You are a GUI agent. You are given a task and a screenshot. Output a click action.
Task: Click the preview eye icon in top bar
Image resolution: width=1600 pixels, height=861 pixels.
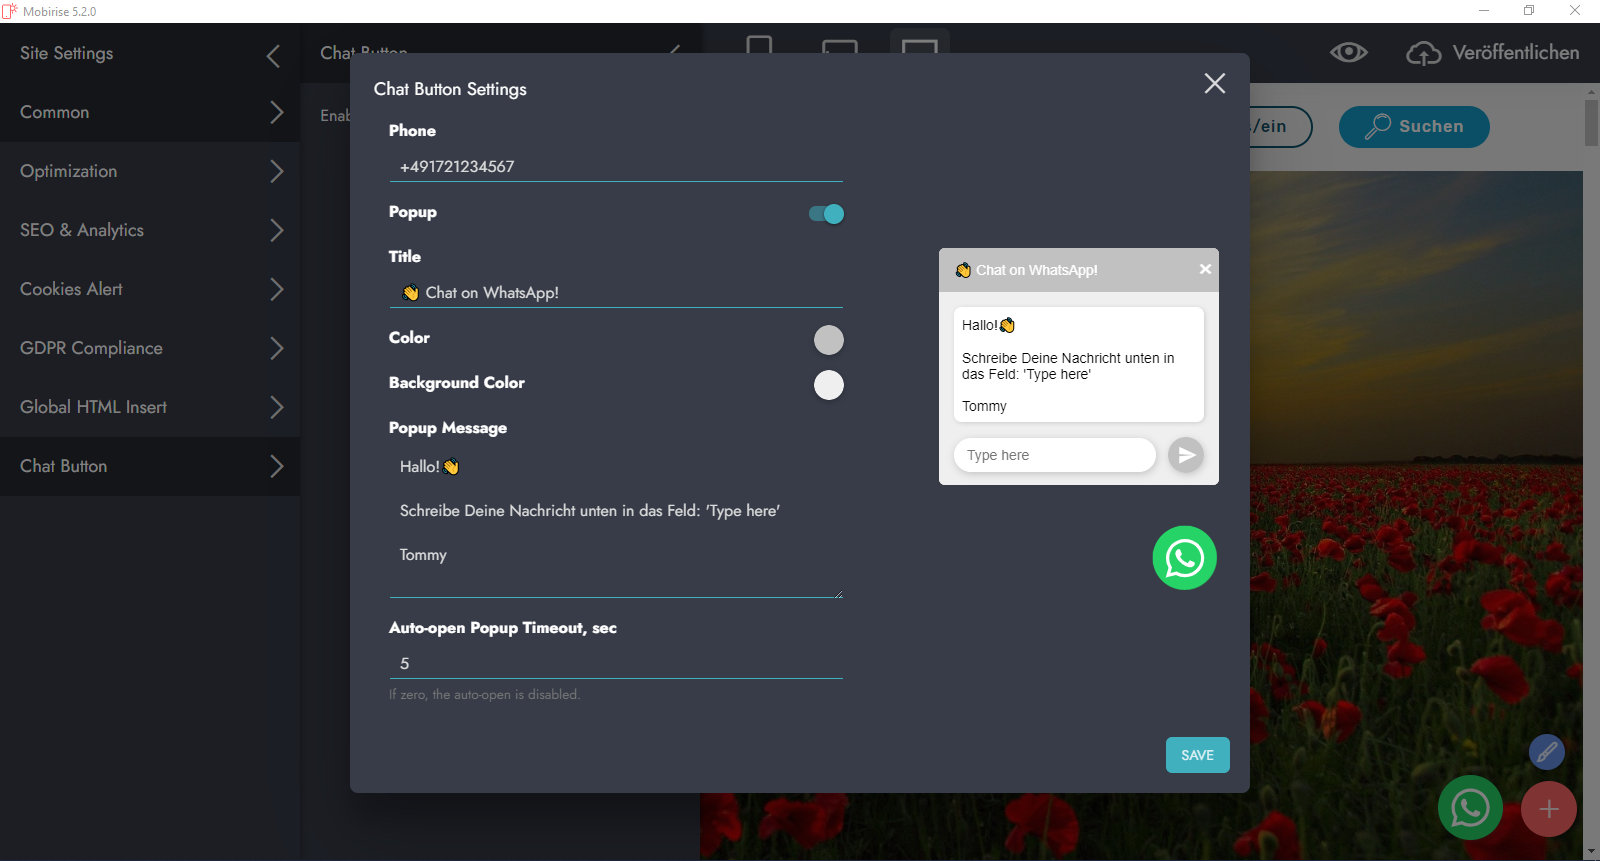tap(1348, 53)
